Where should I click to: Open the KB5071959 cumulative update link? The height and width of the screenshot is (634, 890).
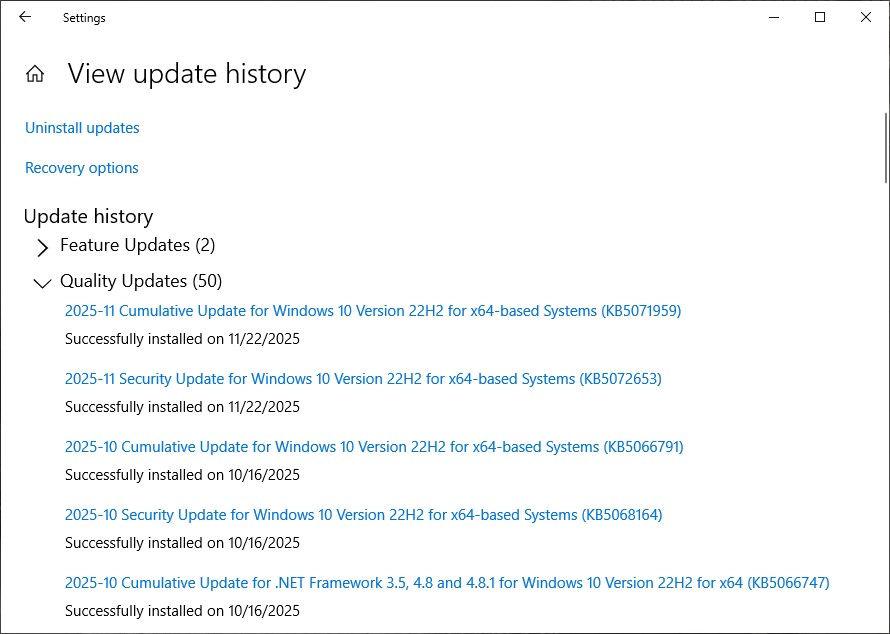pos(372,311)
